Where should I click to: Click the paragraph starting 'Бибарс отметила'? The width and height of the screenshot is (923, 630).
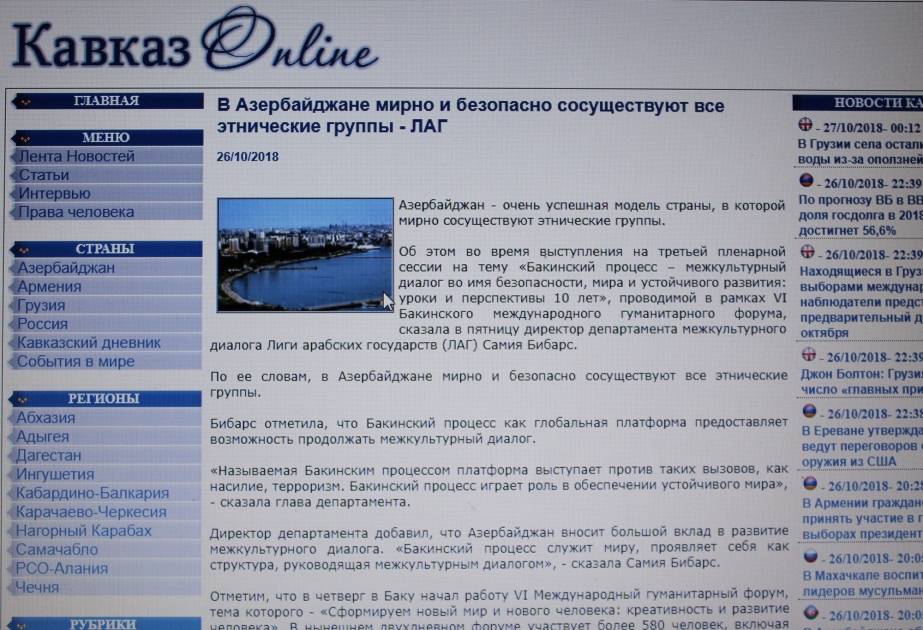coord(499,430)
